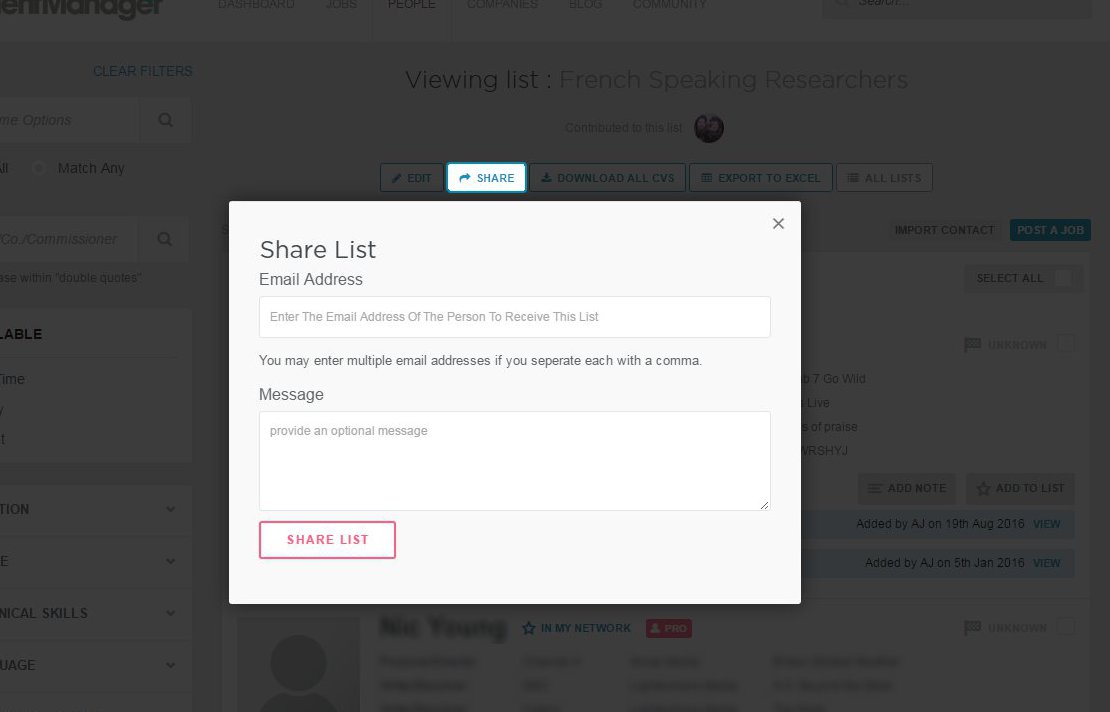This screenshot has height=712, width=1110.
Task: Expand the Technical Skills filter section
Action: coord(170,613)
